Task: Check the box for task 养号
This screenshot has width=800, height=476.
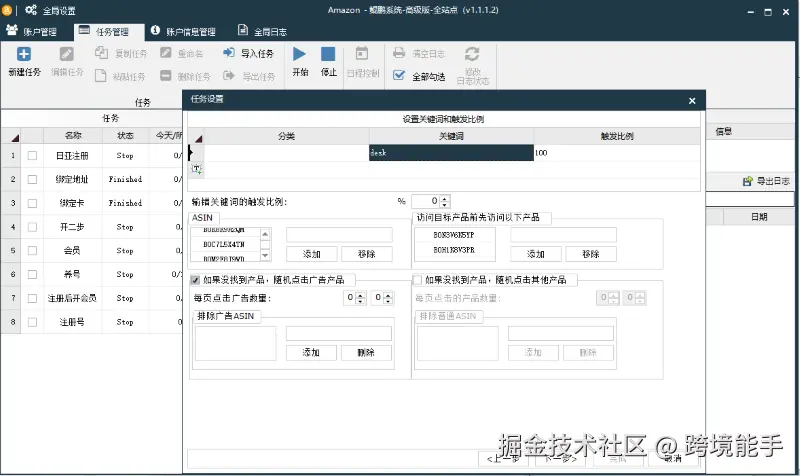Action: 32,274
